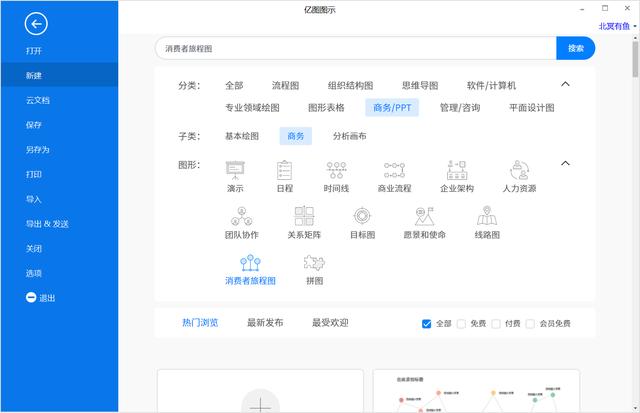Select the 流程图 category
The width and height of the screenshot is (640, 413).
[x=286, y=86]
